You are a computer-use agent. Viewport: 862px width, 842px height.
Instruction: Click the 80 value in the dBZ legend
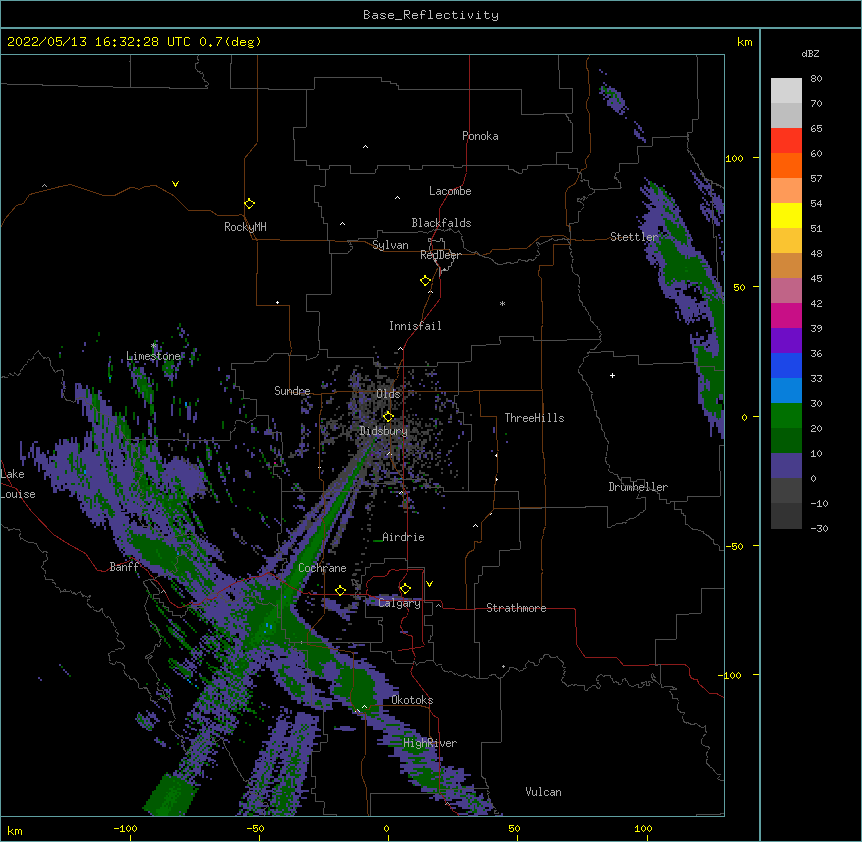pos(816,79)
